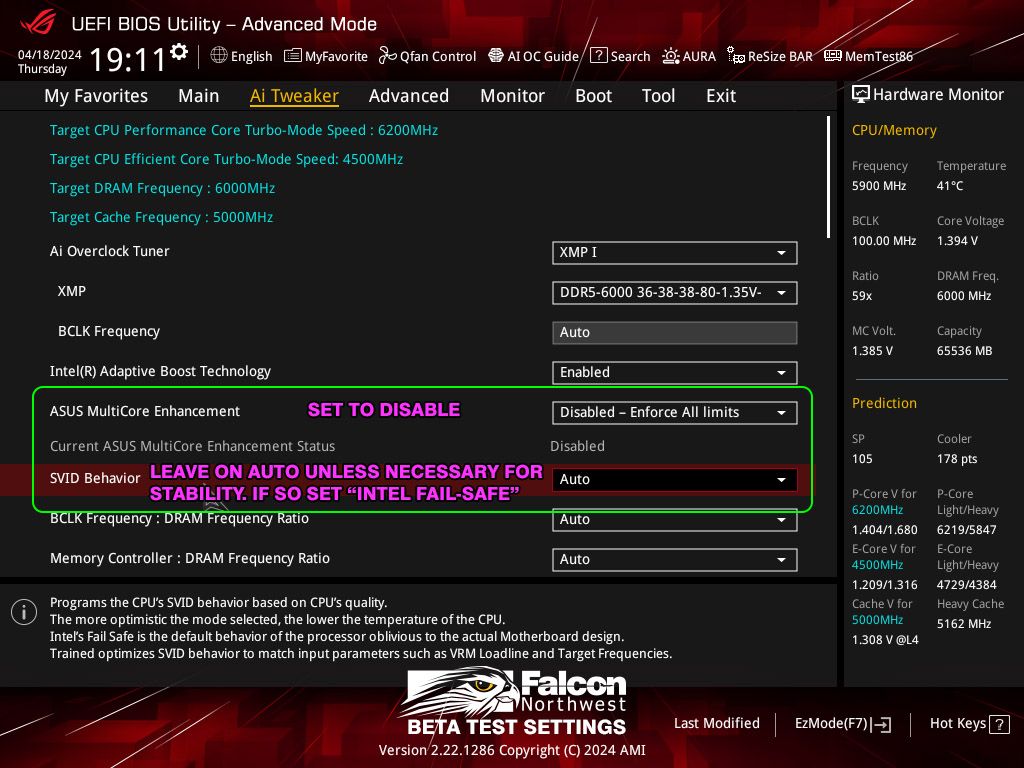
Task: Open the Monitor tab
Action: coord(513,96)
